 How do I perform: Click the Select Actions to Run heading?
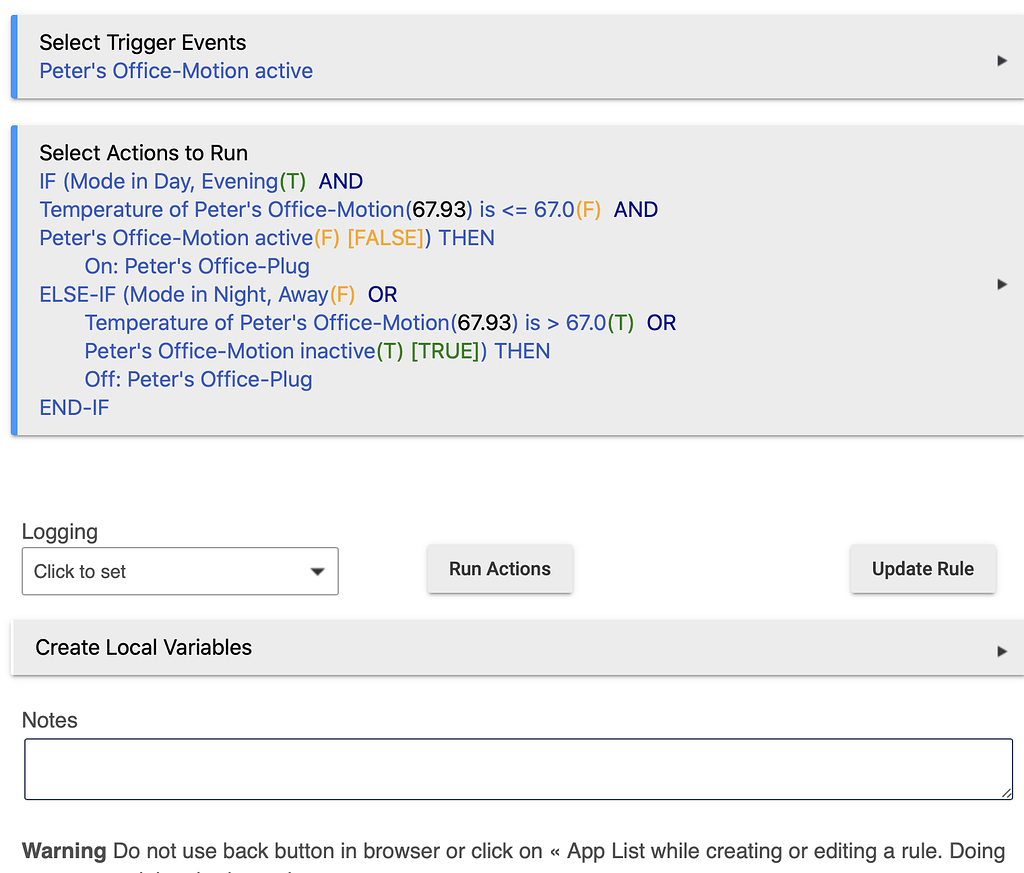[x=144, y=153]
